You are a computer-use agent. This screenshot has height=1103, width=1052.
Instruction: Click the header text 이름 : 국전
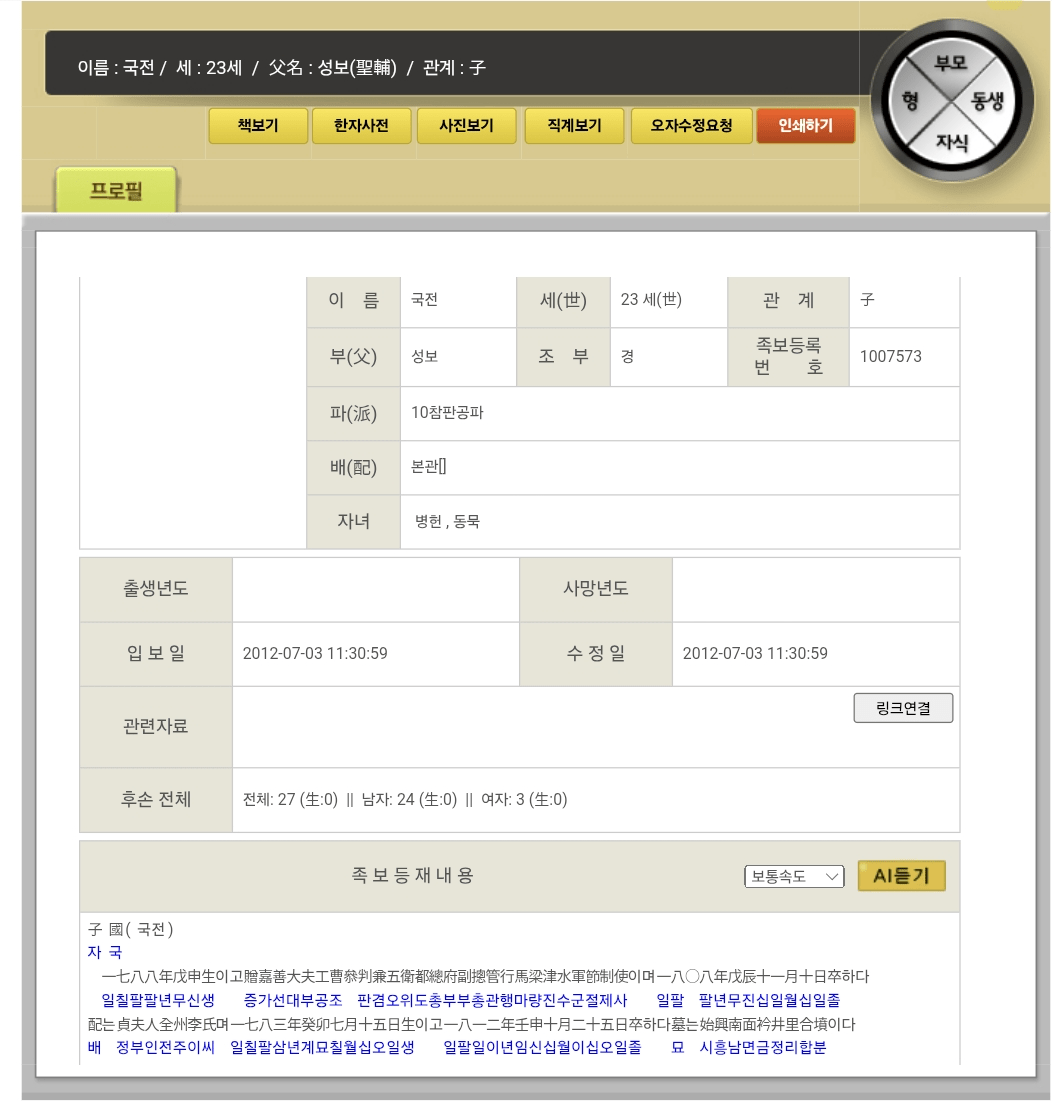pos(116,68)
